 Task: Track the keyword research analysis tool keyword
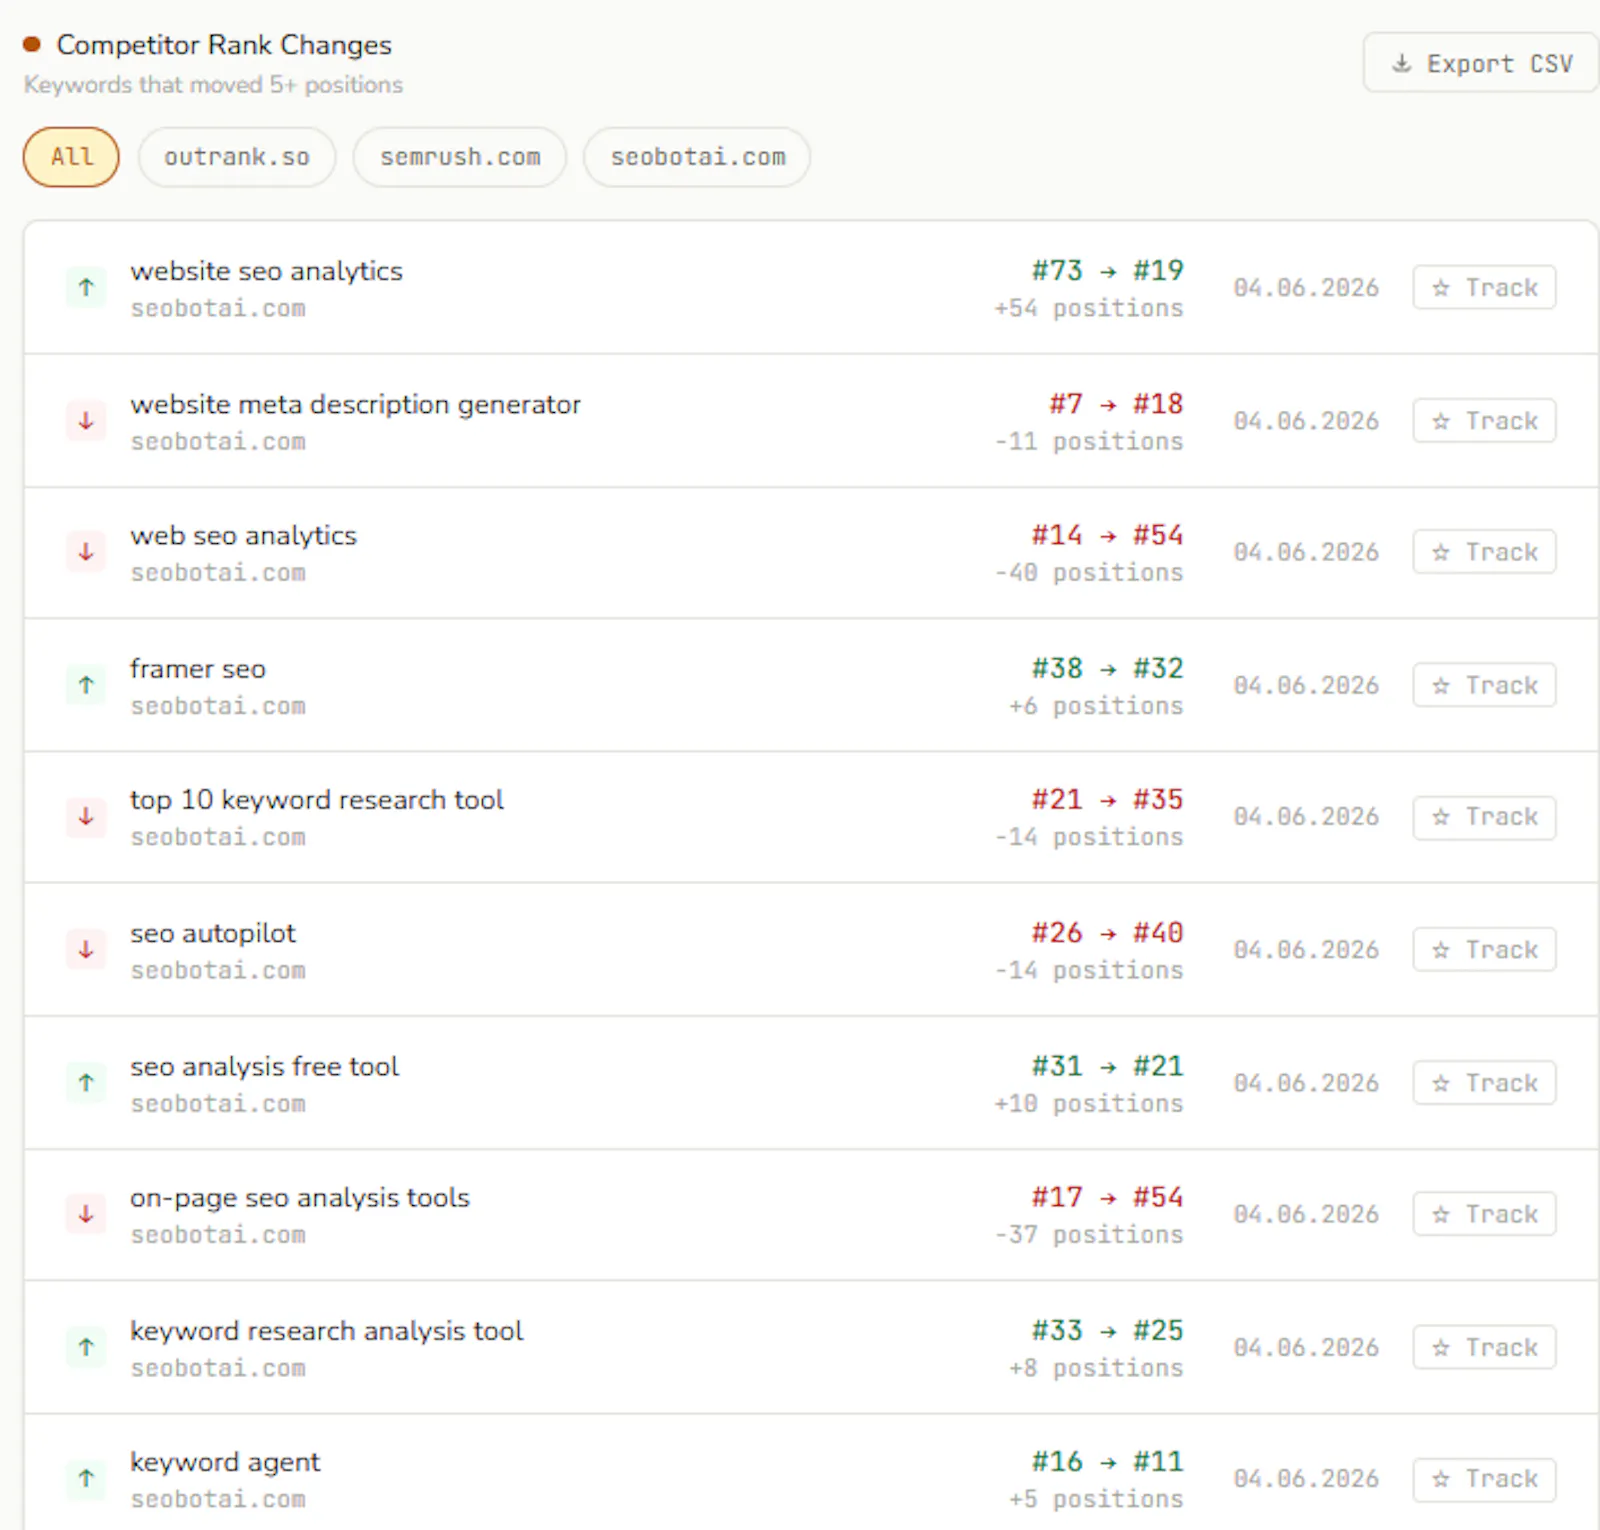point(1484,1348)
